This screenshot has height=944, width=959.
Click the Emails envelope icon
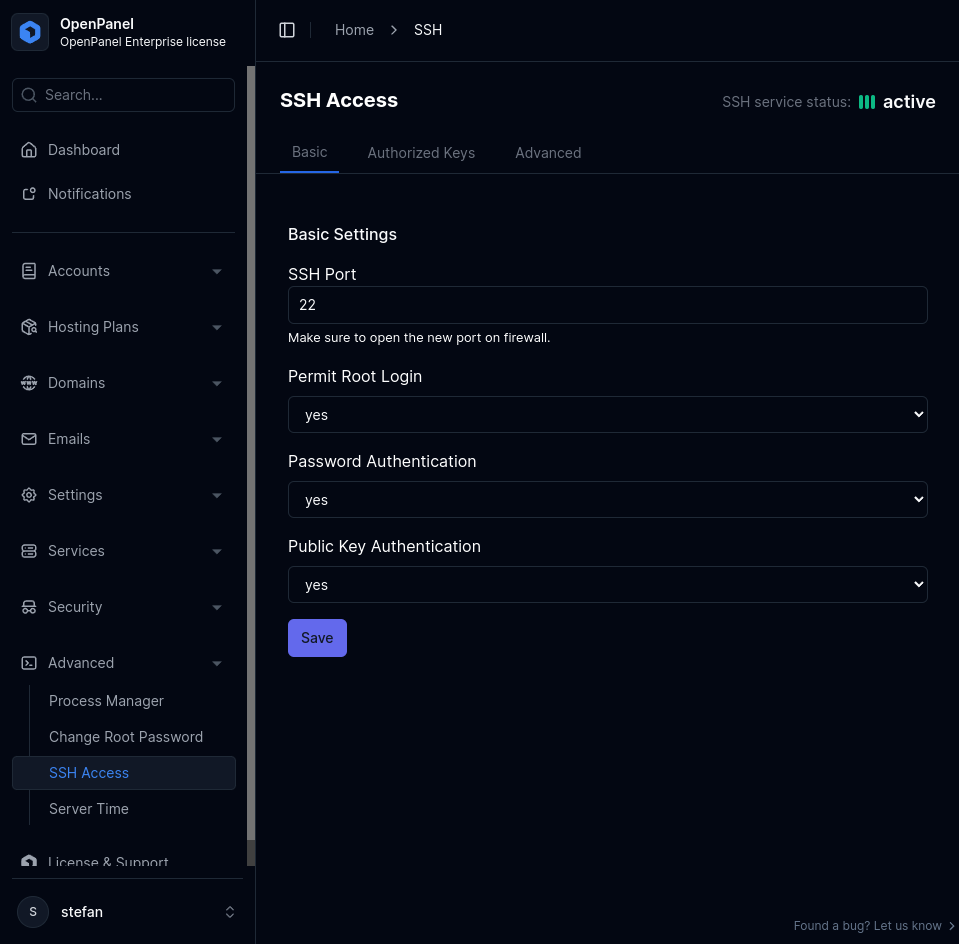[x=29, y=439]
